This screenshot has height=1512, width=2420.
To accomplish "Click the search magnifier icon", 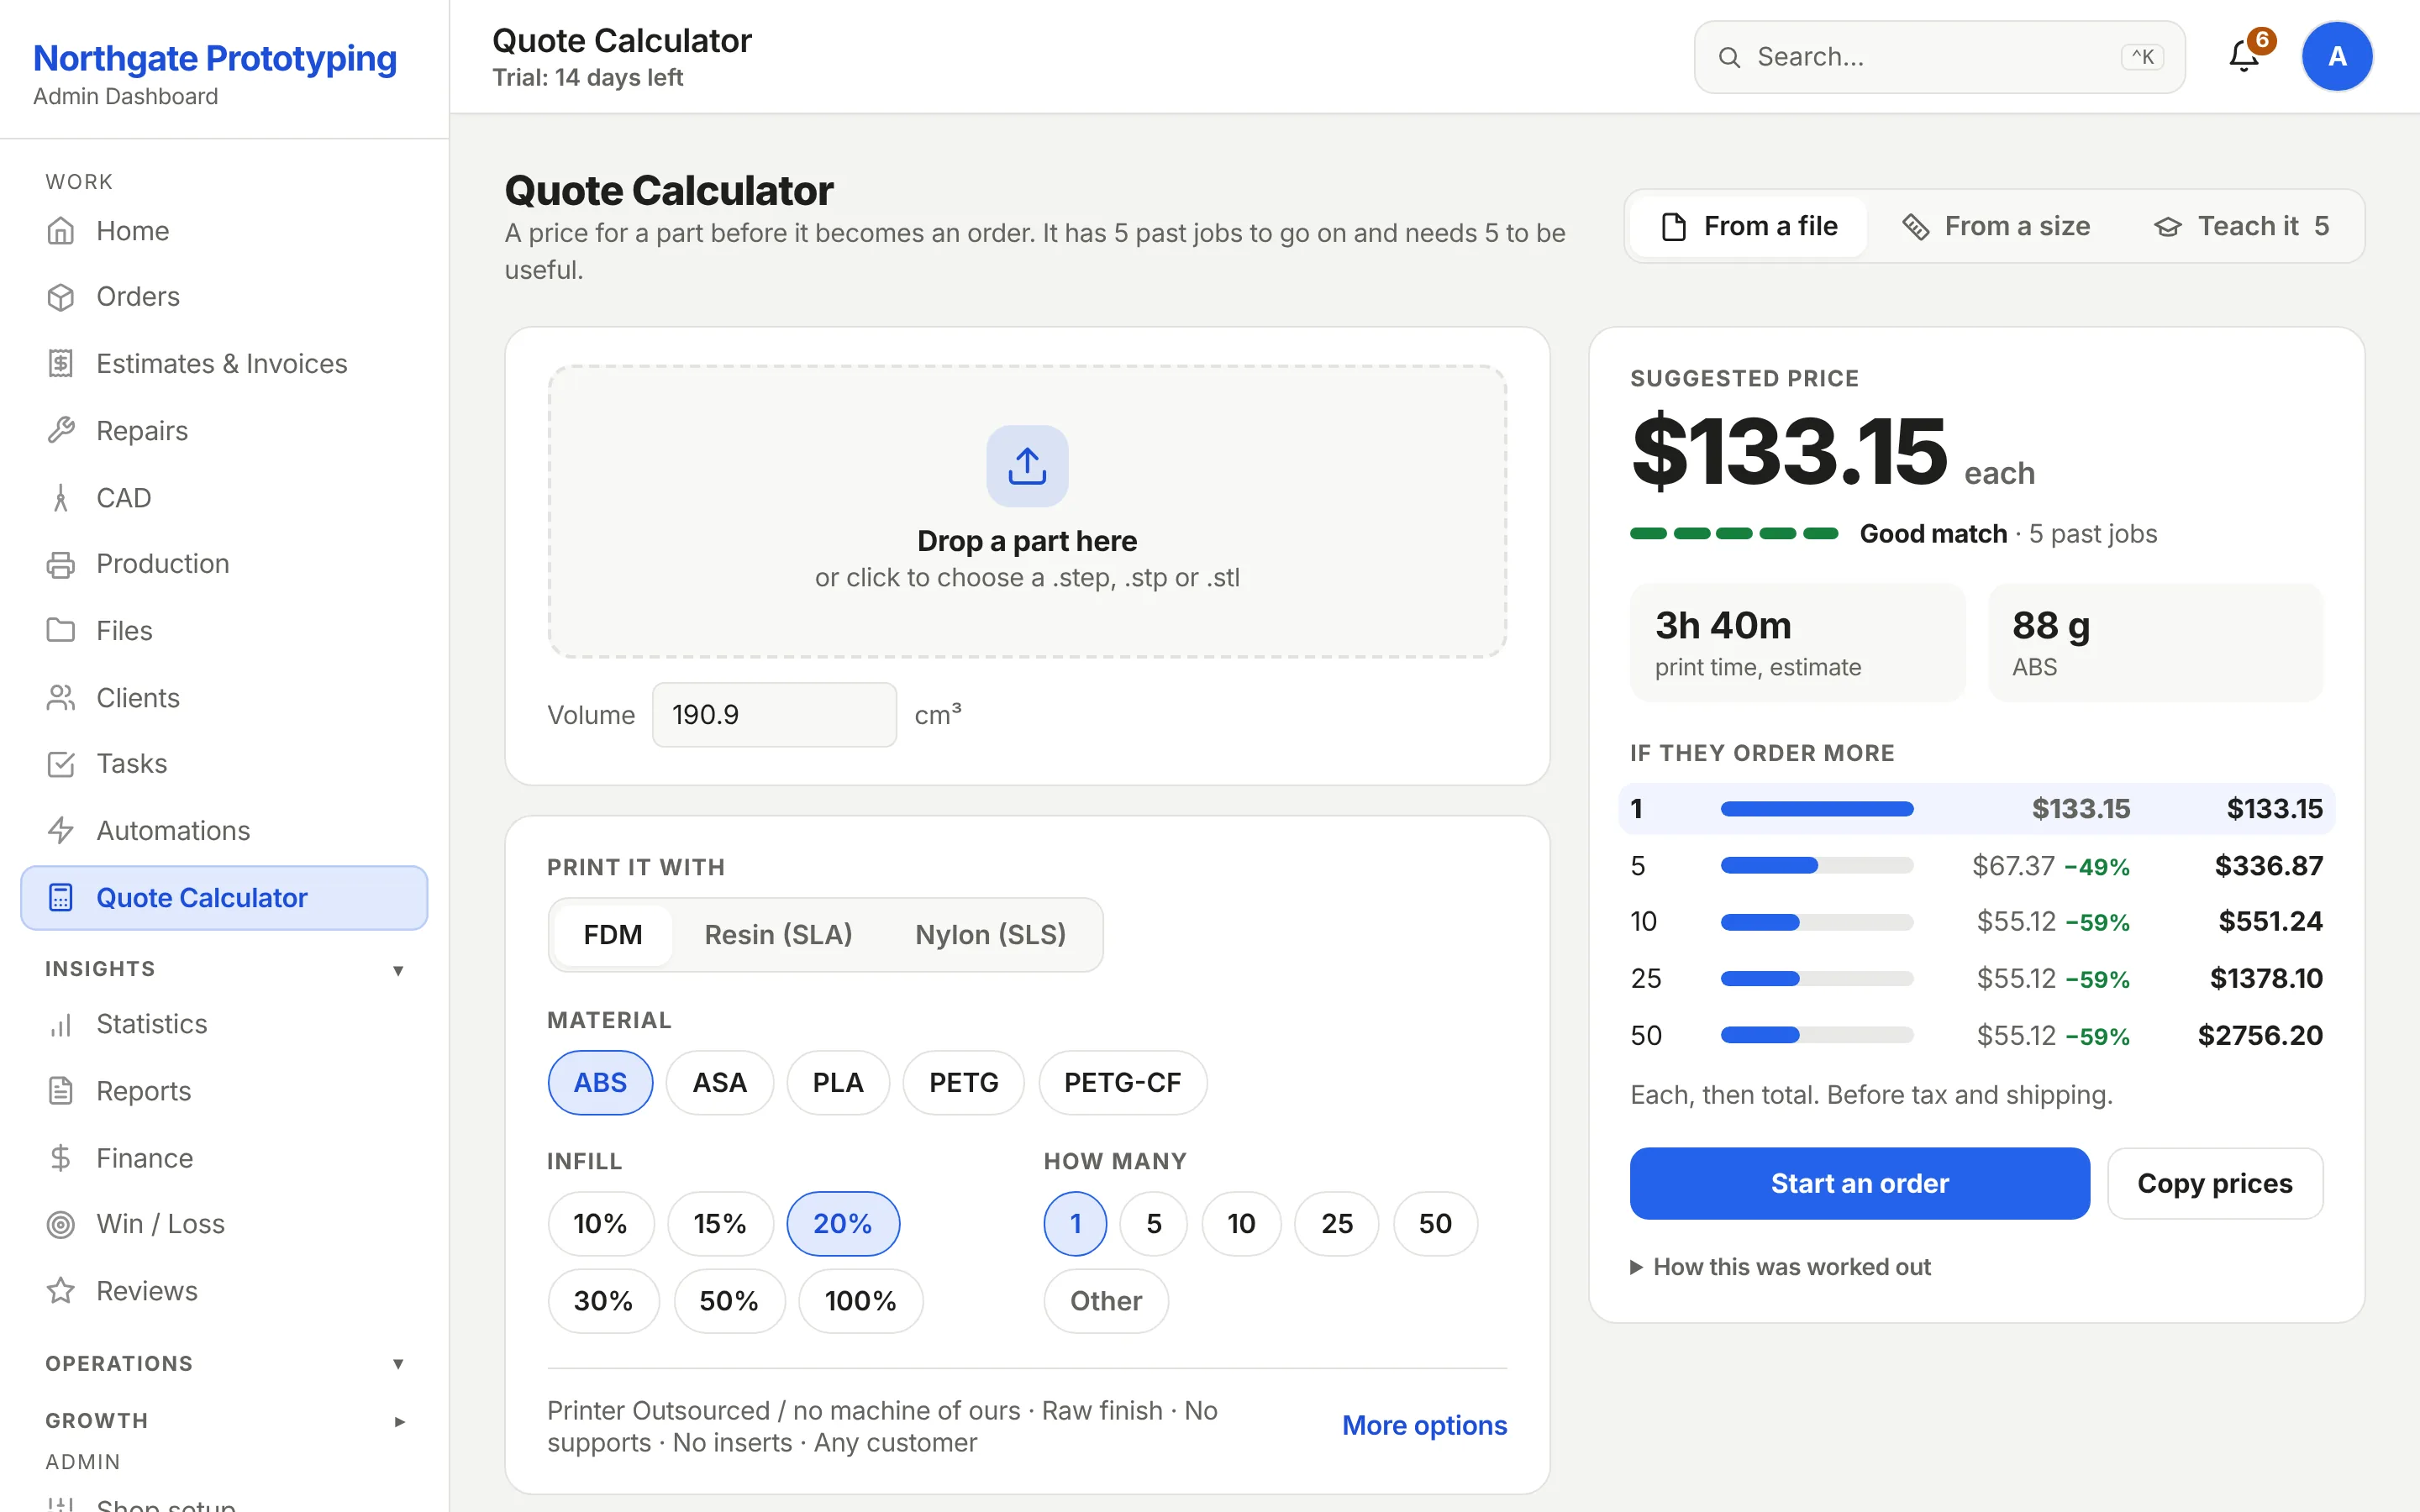I will (1729, 58).
